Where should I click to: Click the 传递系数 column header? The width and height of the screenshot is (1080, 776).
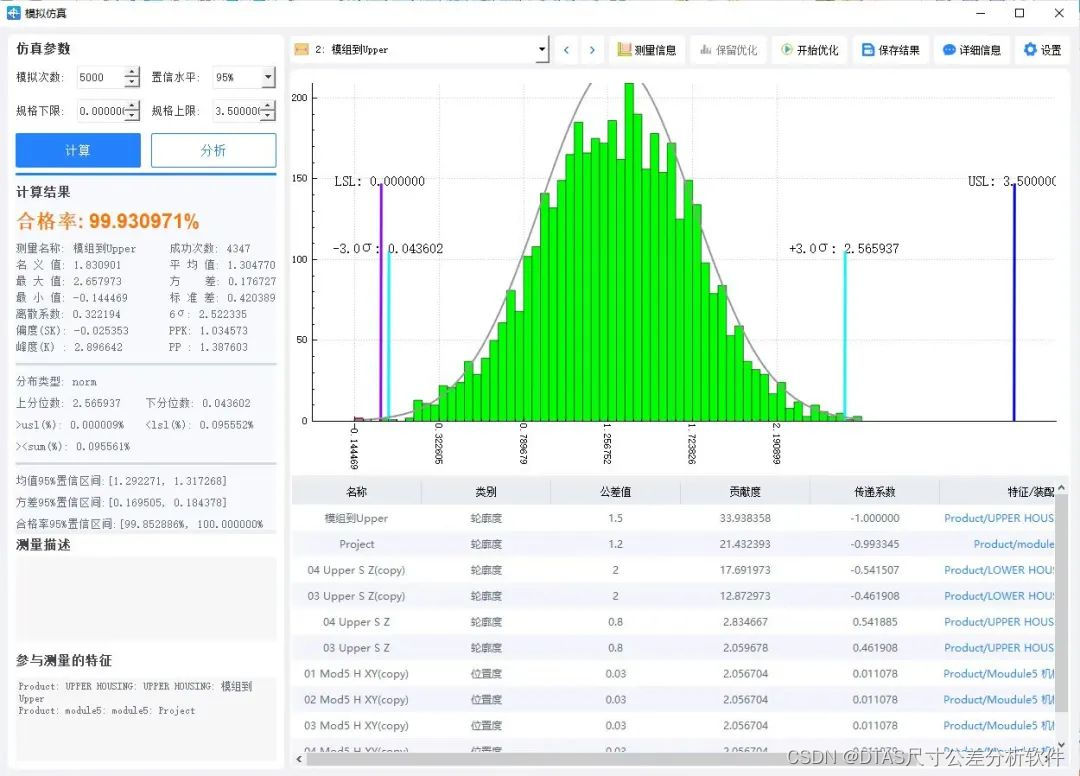coord(874,492)
